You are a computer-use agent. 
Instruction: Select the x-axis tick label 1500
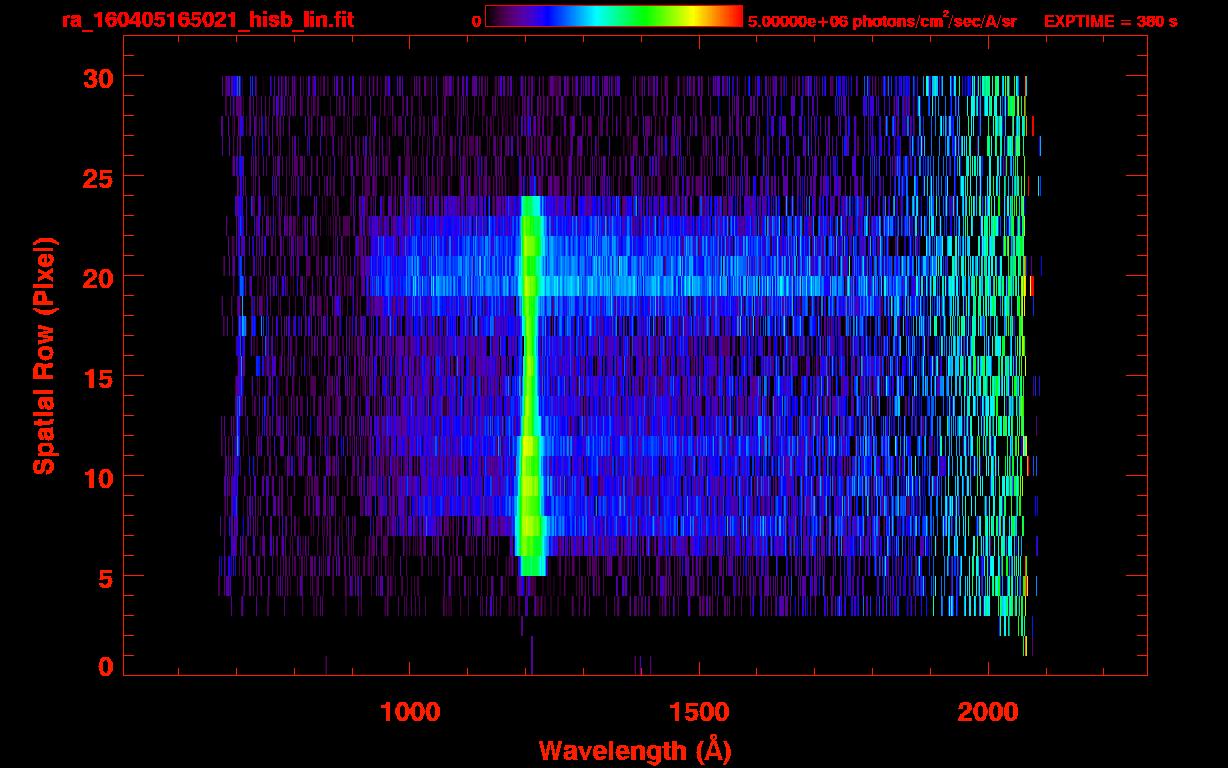coord(699,712)
